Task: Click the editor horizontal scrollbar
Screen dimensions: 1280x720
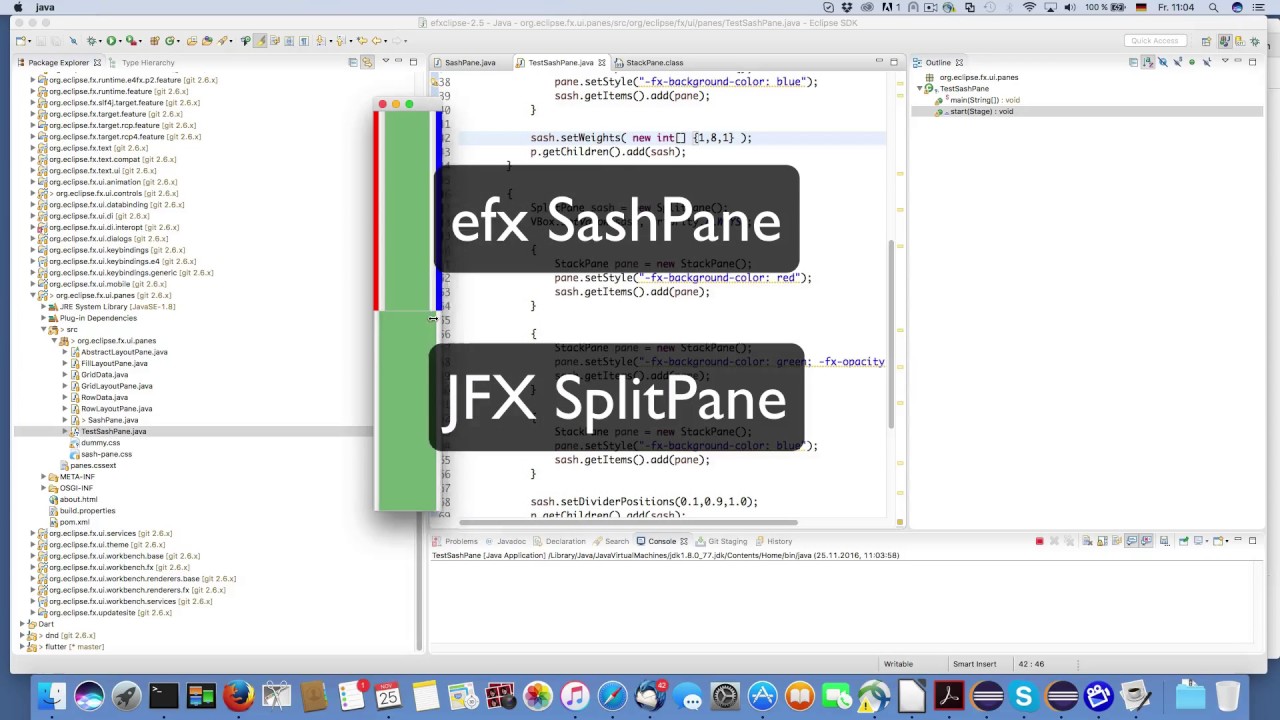Action: [628, 522]
